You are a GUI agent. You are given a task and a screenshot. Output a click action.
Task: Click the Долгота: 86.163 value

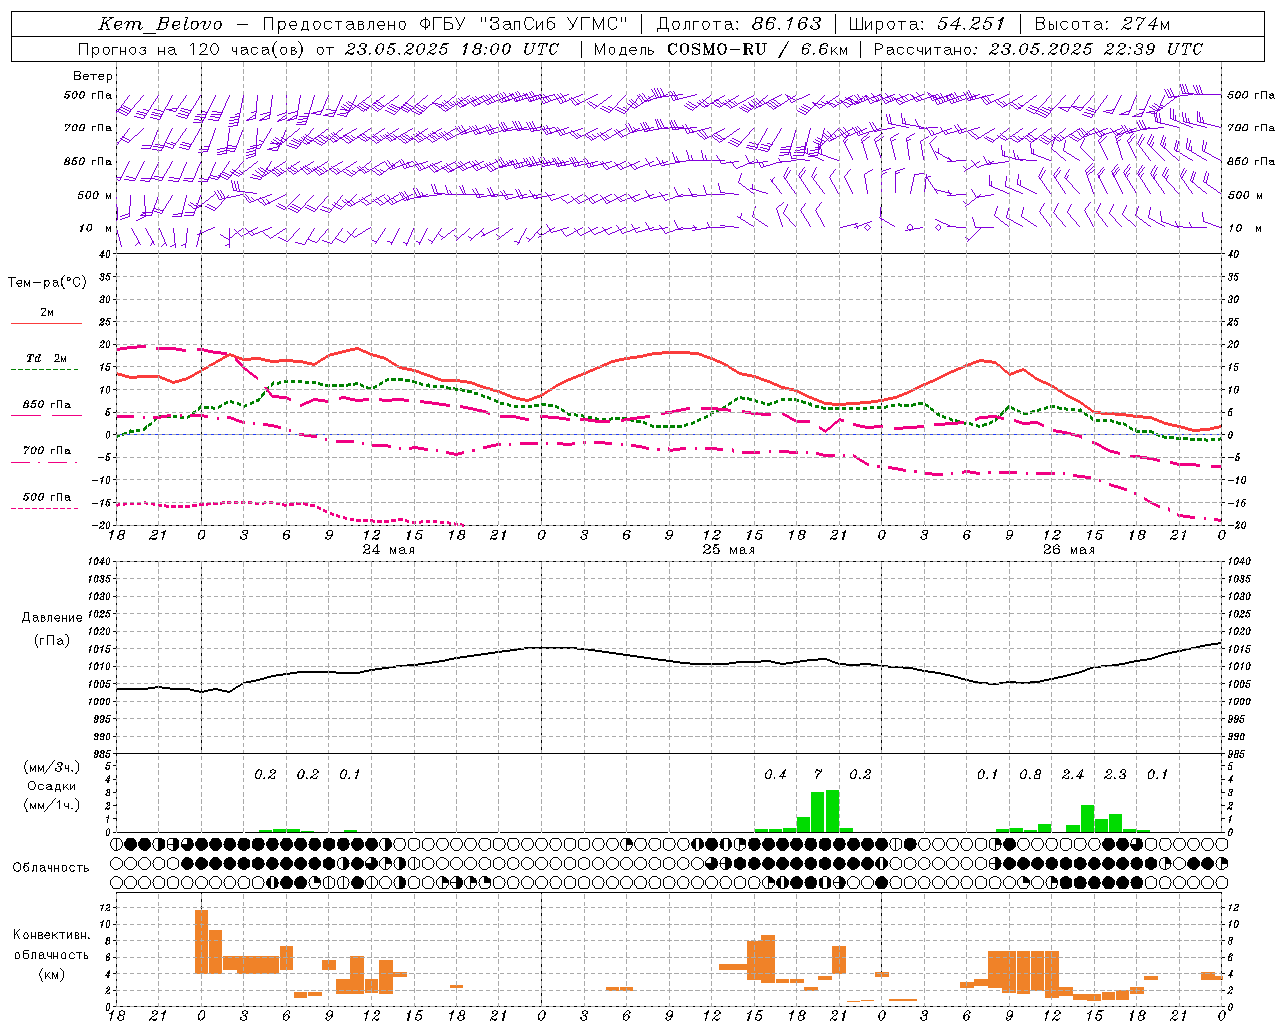click(x=739, y=24)
